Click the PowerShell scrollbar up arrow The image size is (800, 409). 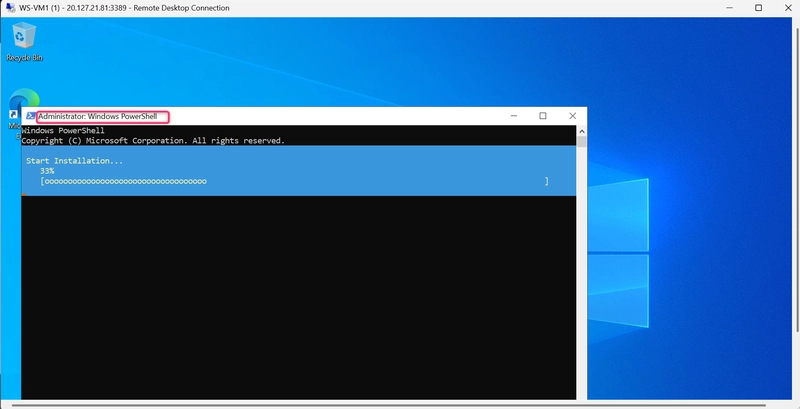(x=582, y=131)
